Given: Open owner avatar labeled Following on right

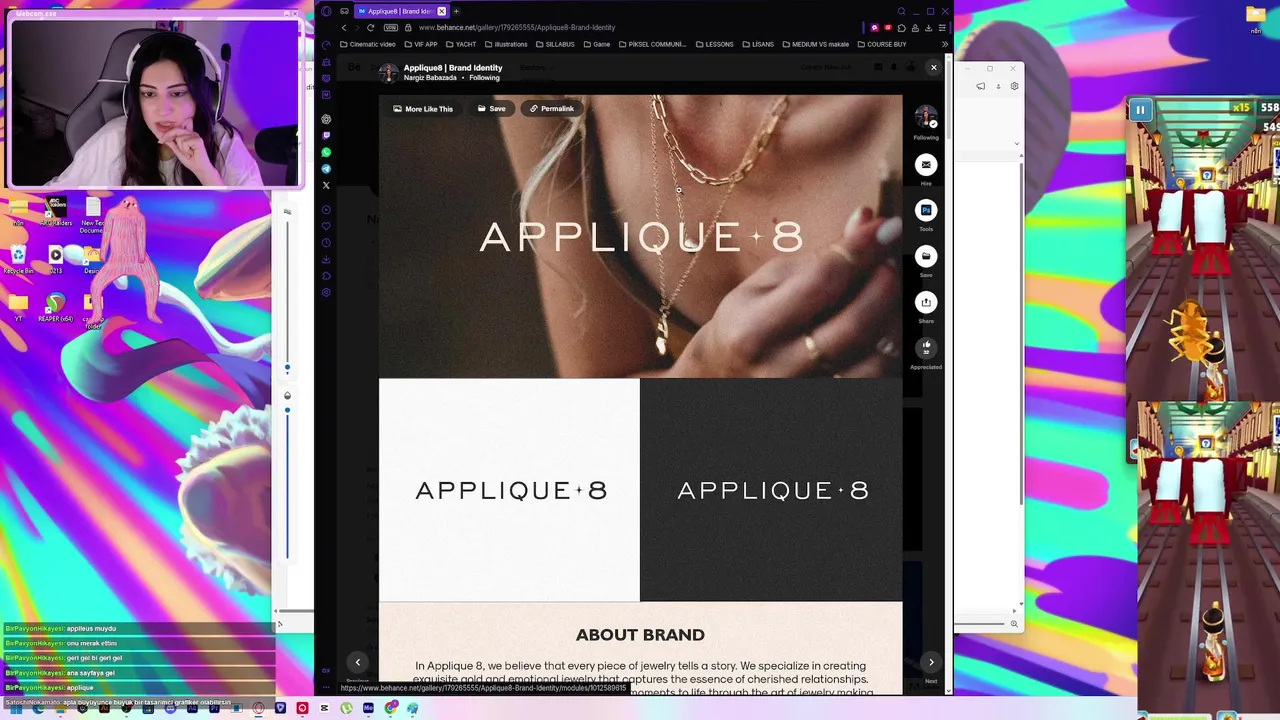Looking at the screenshot, I should (x=926, y=117).
